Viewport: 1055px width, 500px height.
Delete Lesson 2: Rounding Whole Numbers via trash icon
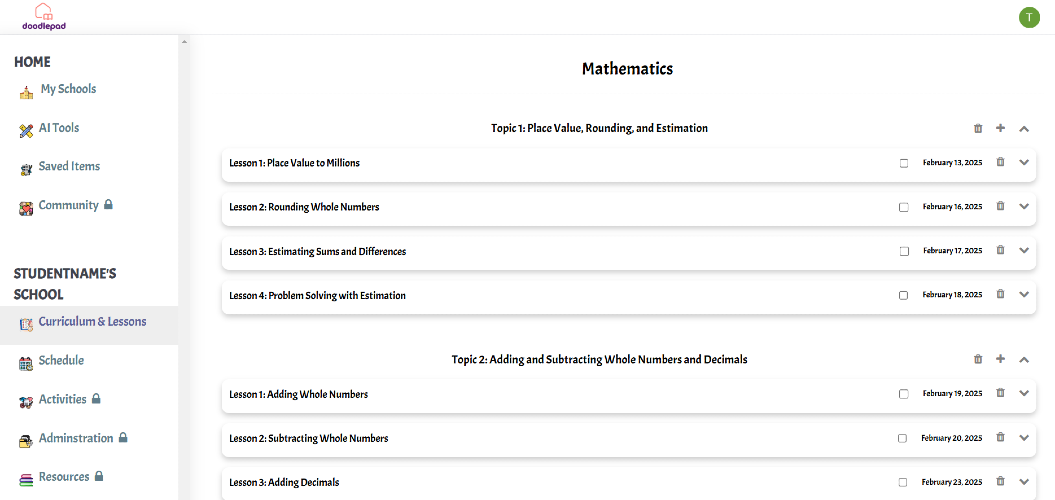click(1001, 206)
